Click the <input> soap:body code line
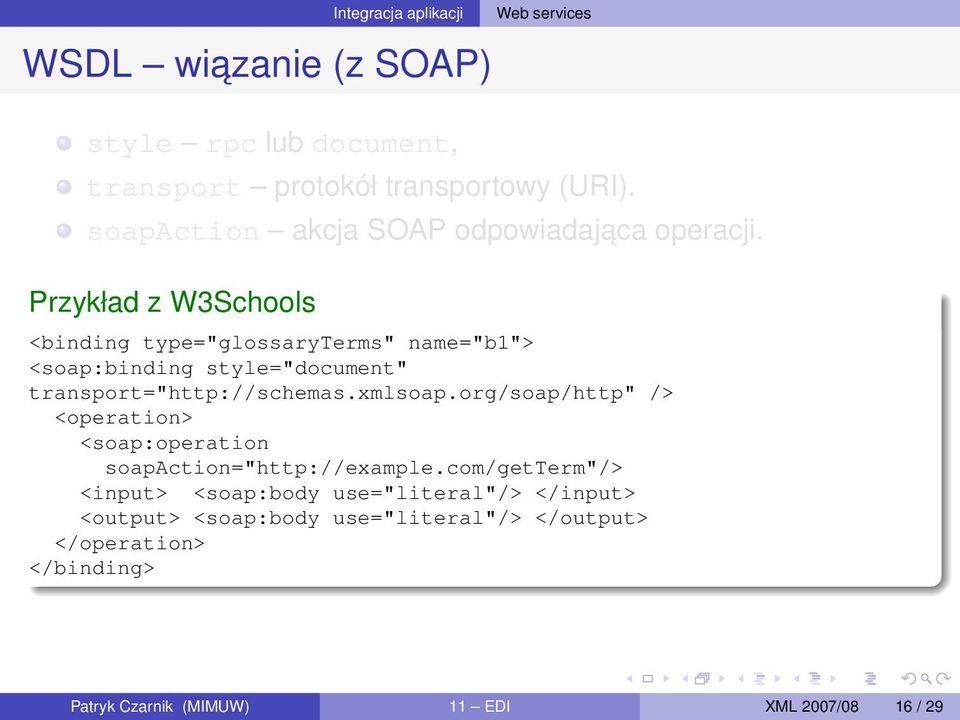The image size is (960, 720). [358, 493]
